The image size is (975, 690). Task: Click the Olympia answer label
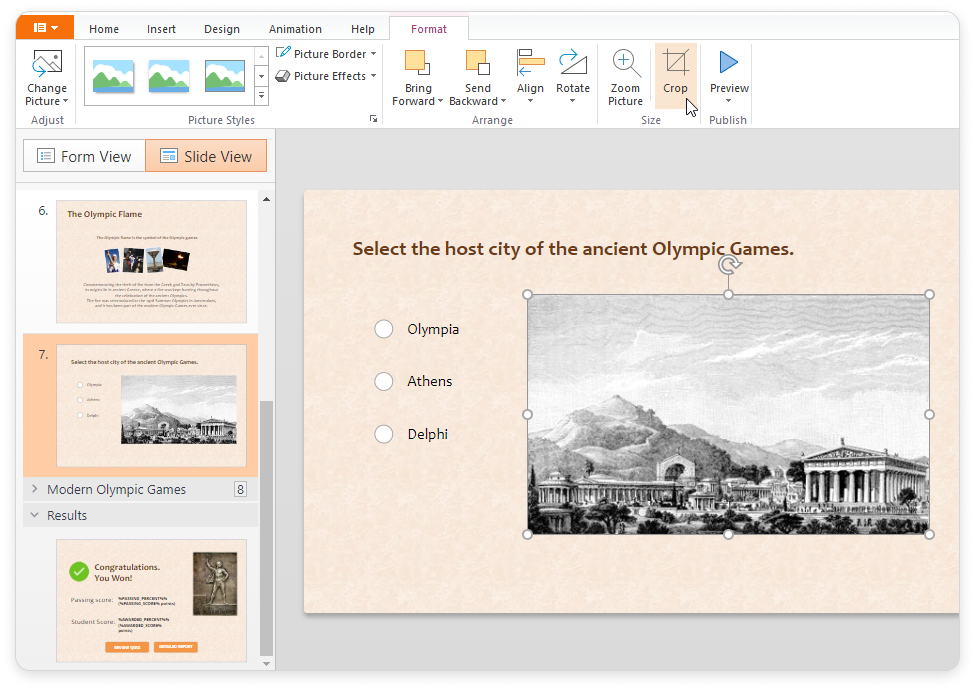pyautogui.click(x=433, y=329)
